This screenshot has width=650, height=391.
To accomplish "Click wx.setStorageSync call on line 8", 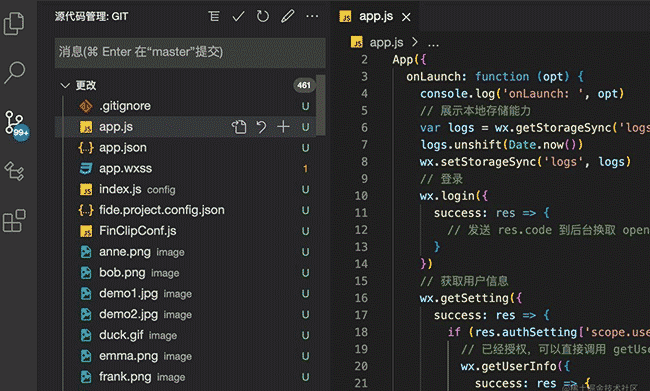I will pyautogui.click(x=525, y=162).
